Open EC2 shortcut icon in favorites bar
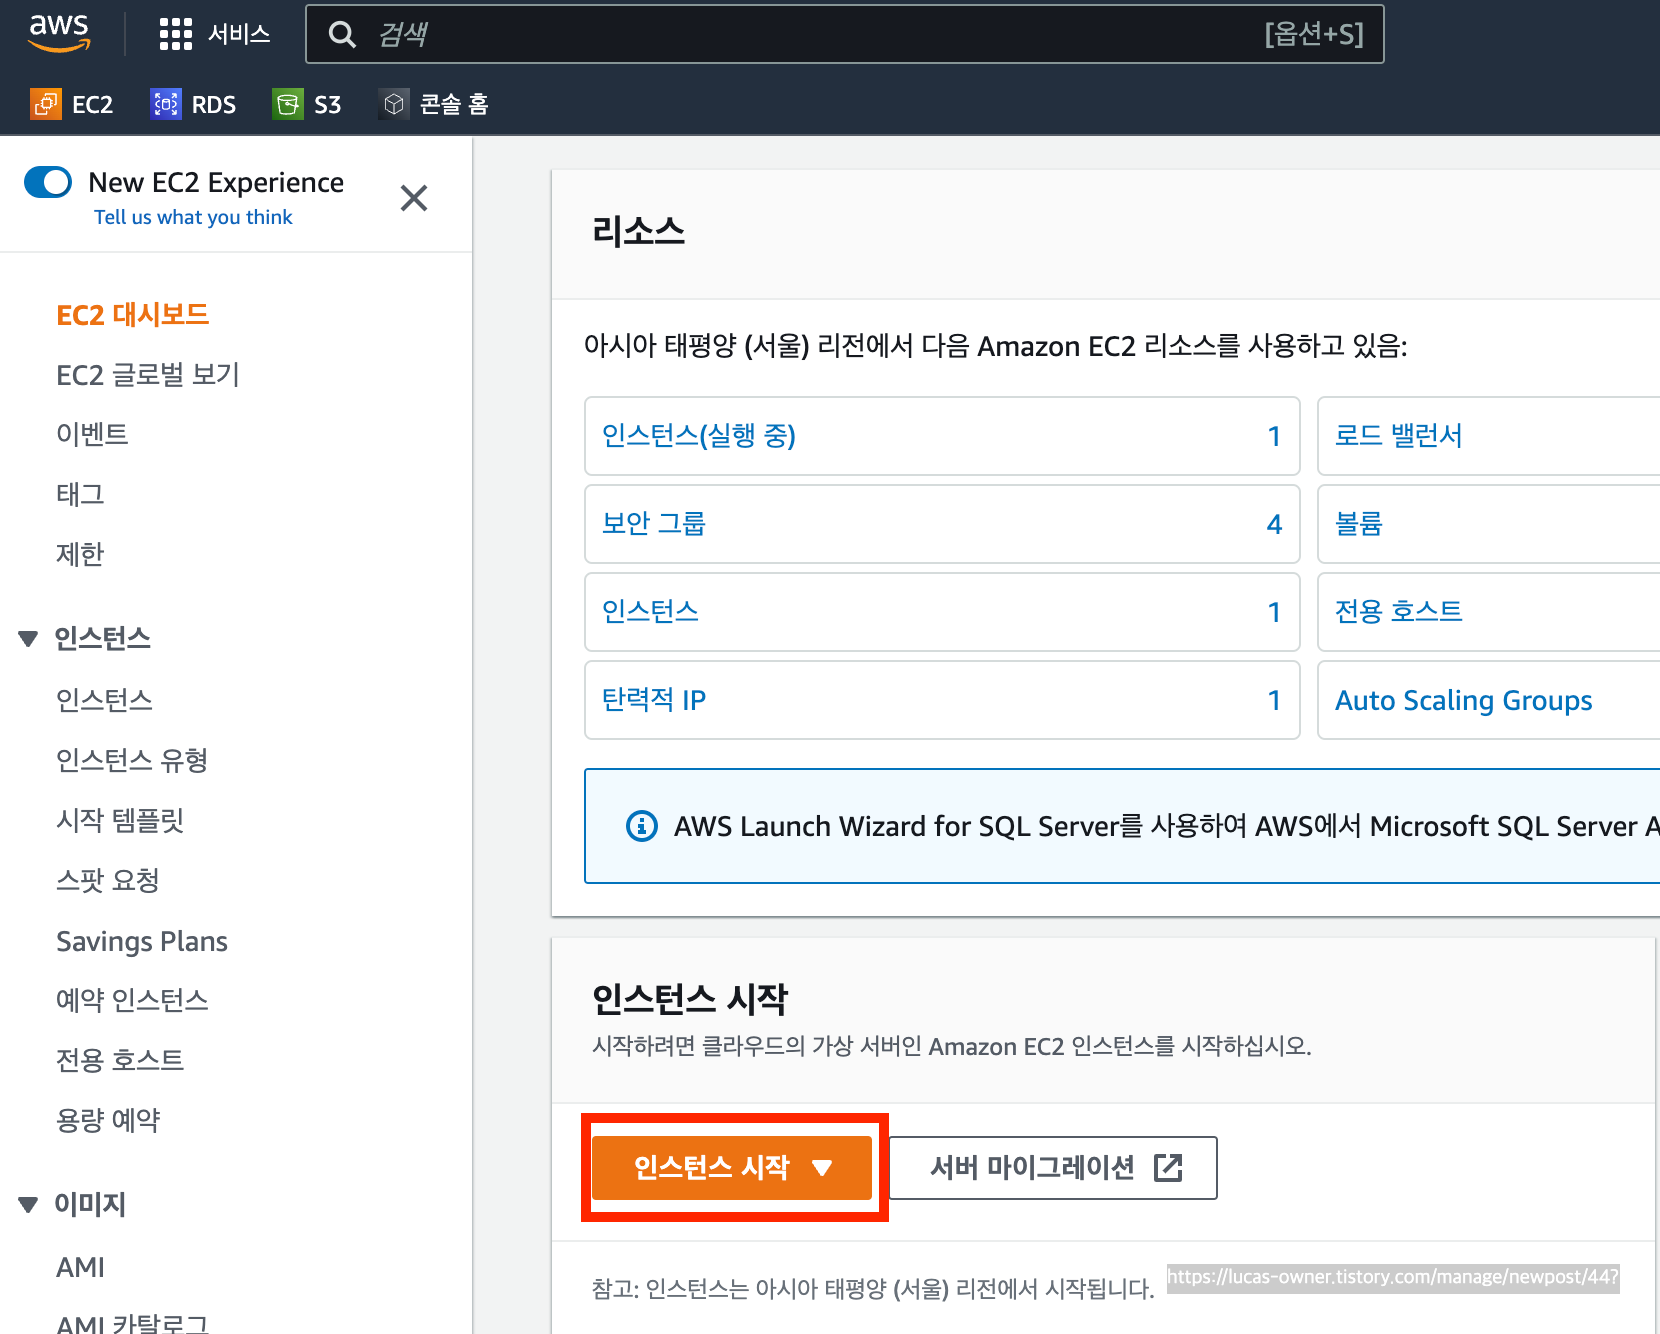Screen dimensions: 1660x1334 point(45,104)
